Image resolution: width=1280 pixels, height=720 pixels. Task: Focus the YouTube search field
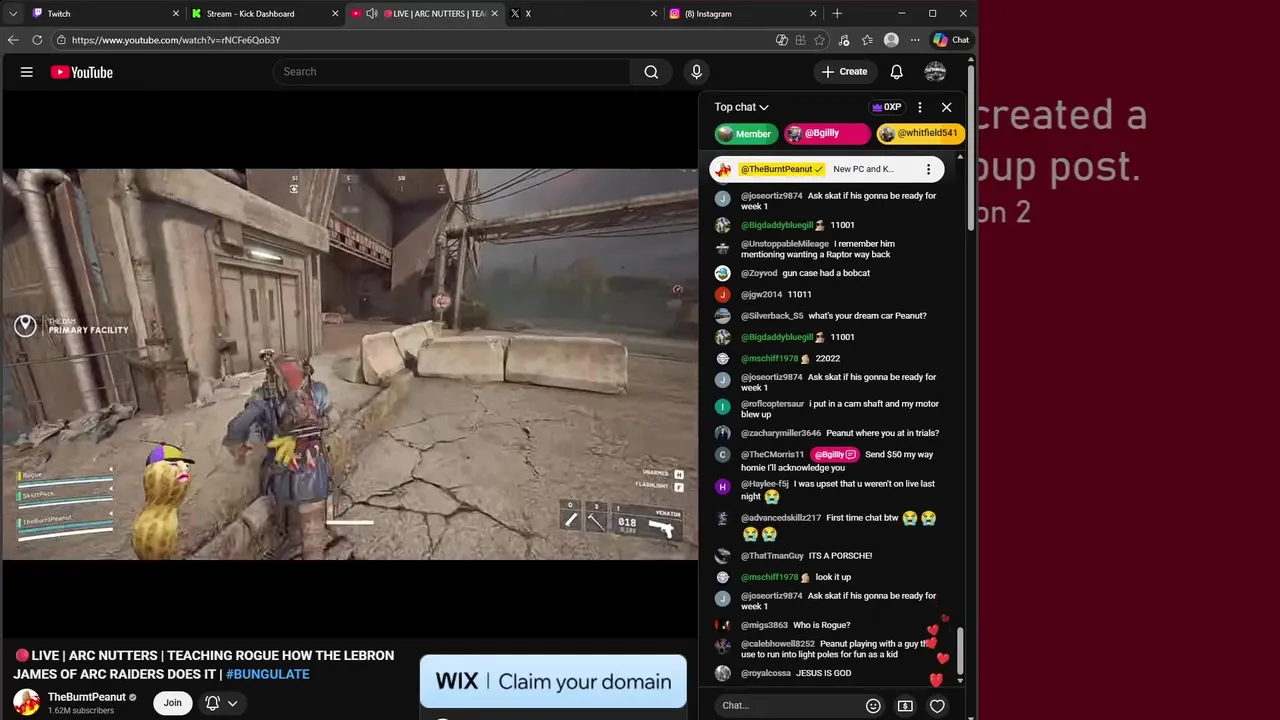[x=451, y=72]
